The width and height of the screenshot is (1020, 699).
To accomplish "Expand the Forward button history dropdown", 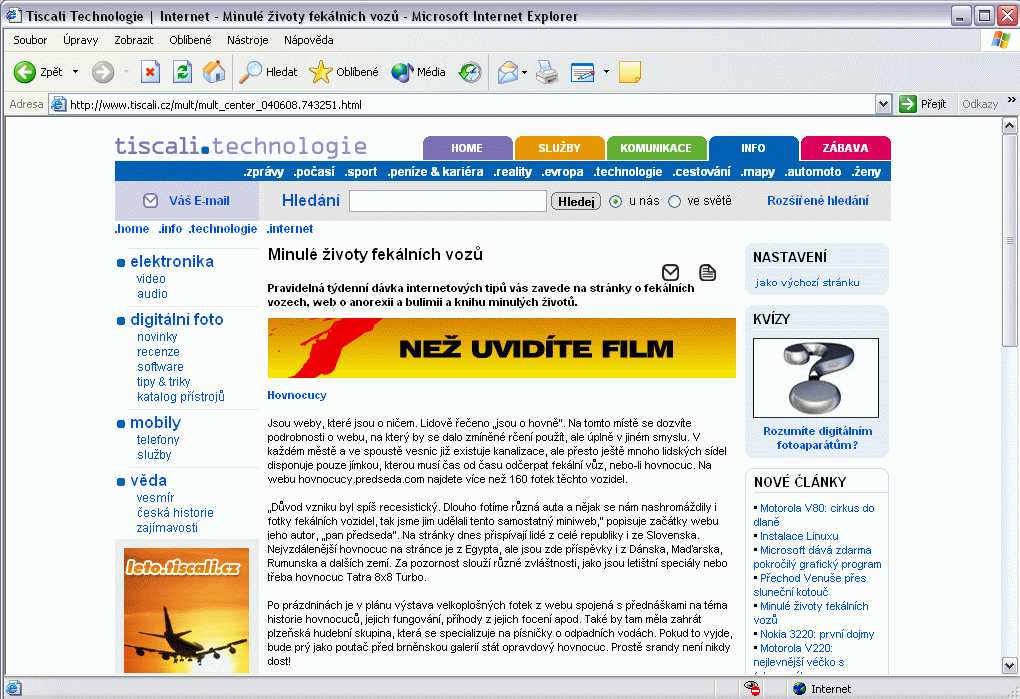I will coord(126,72).
